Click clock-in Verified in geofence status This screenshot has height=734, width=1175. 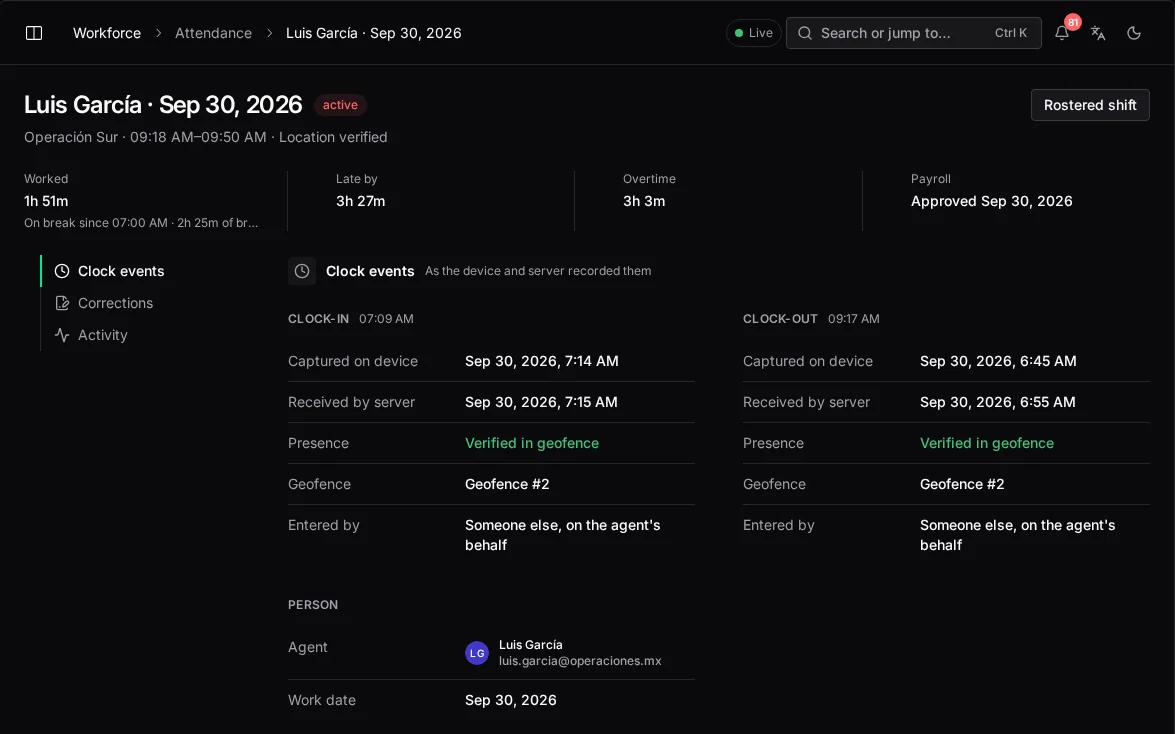[x=532, y=443]
